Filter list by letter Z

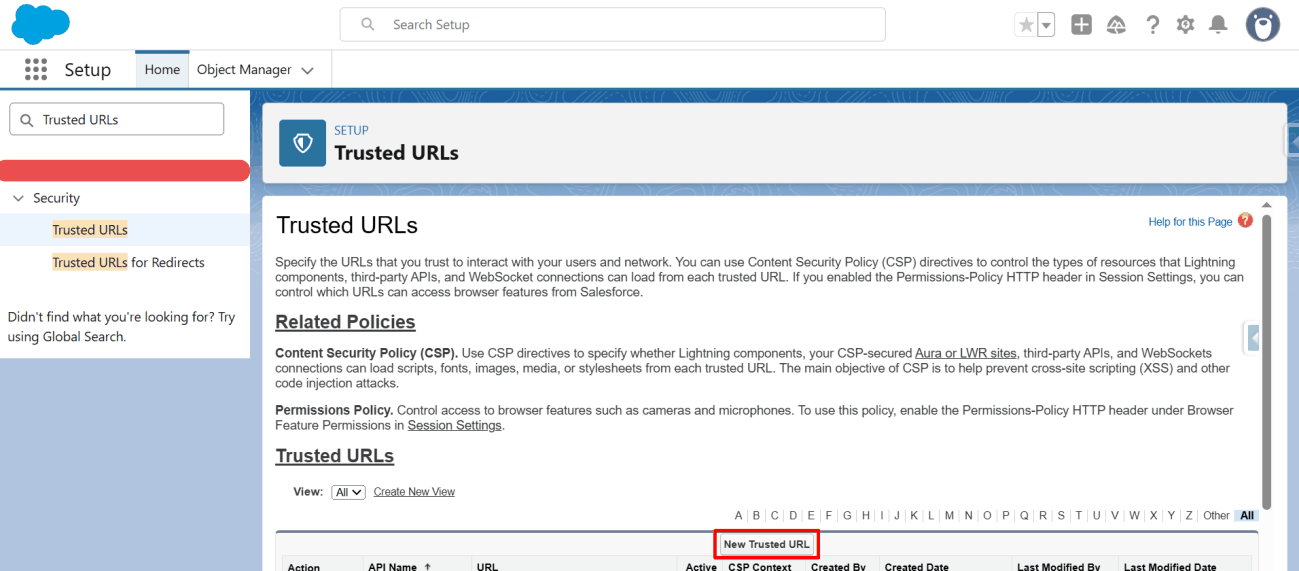1189,516
